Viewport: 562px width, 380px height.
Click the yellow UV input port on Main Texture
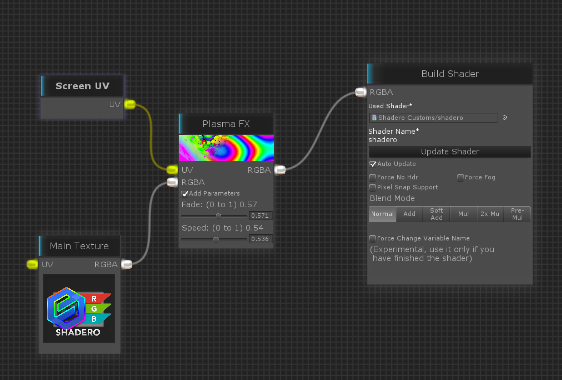pos(32,265)
